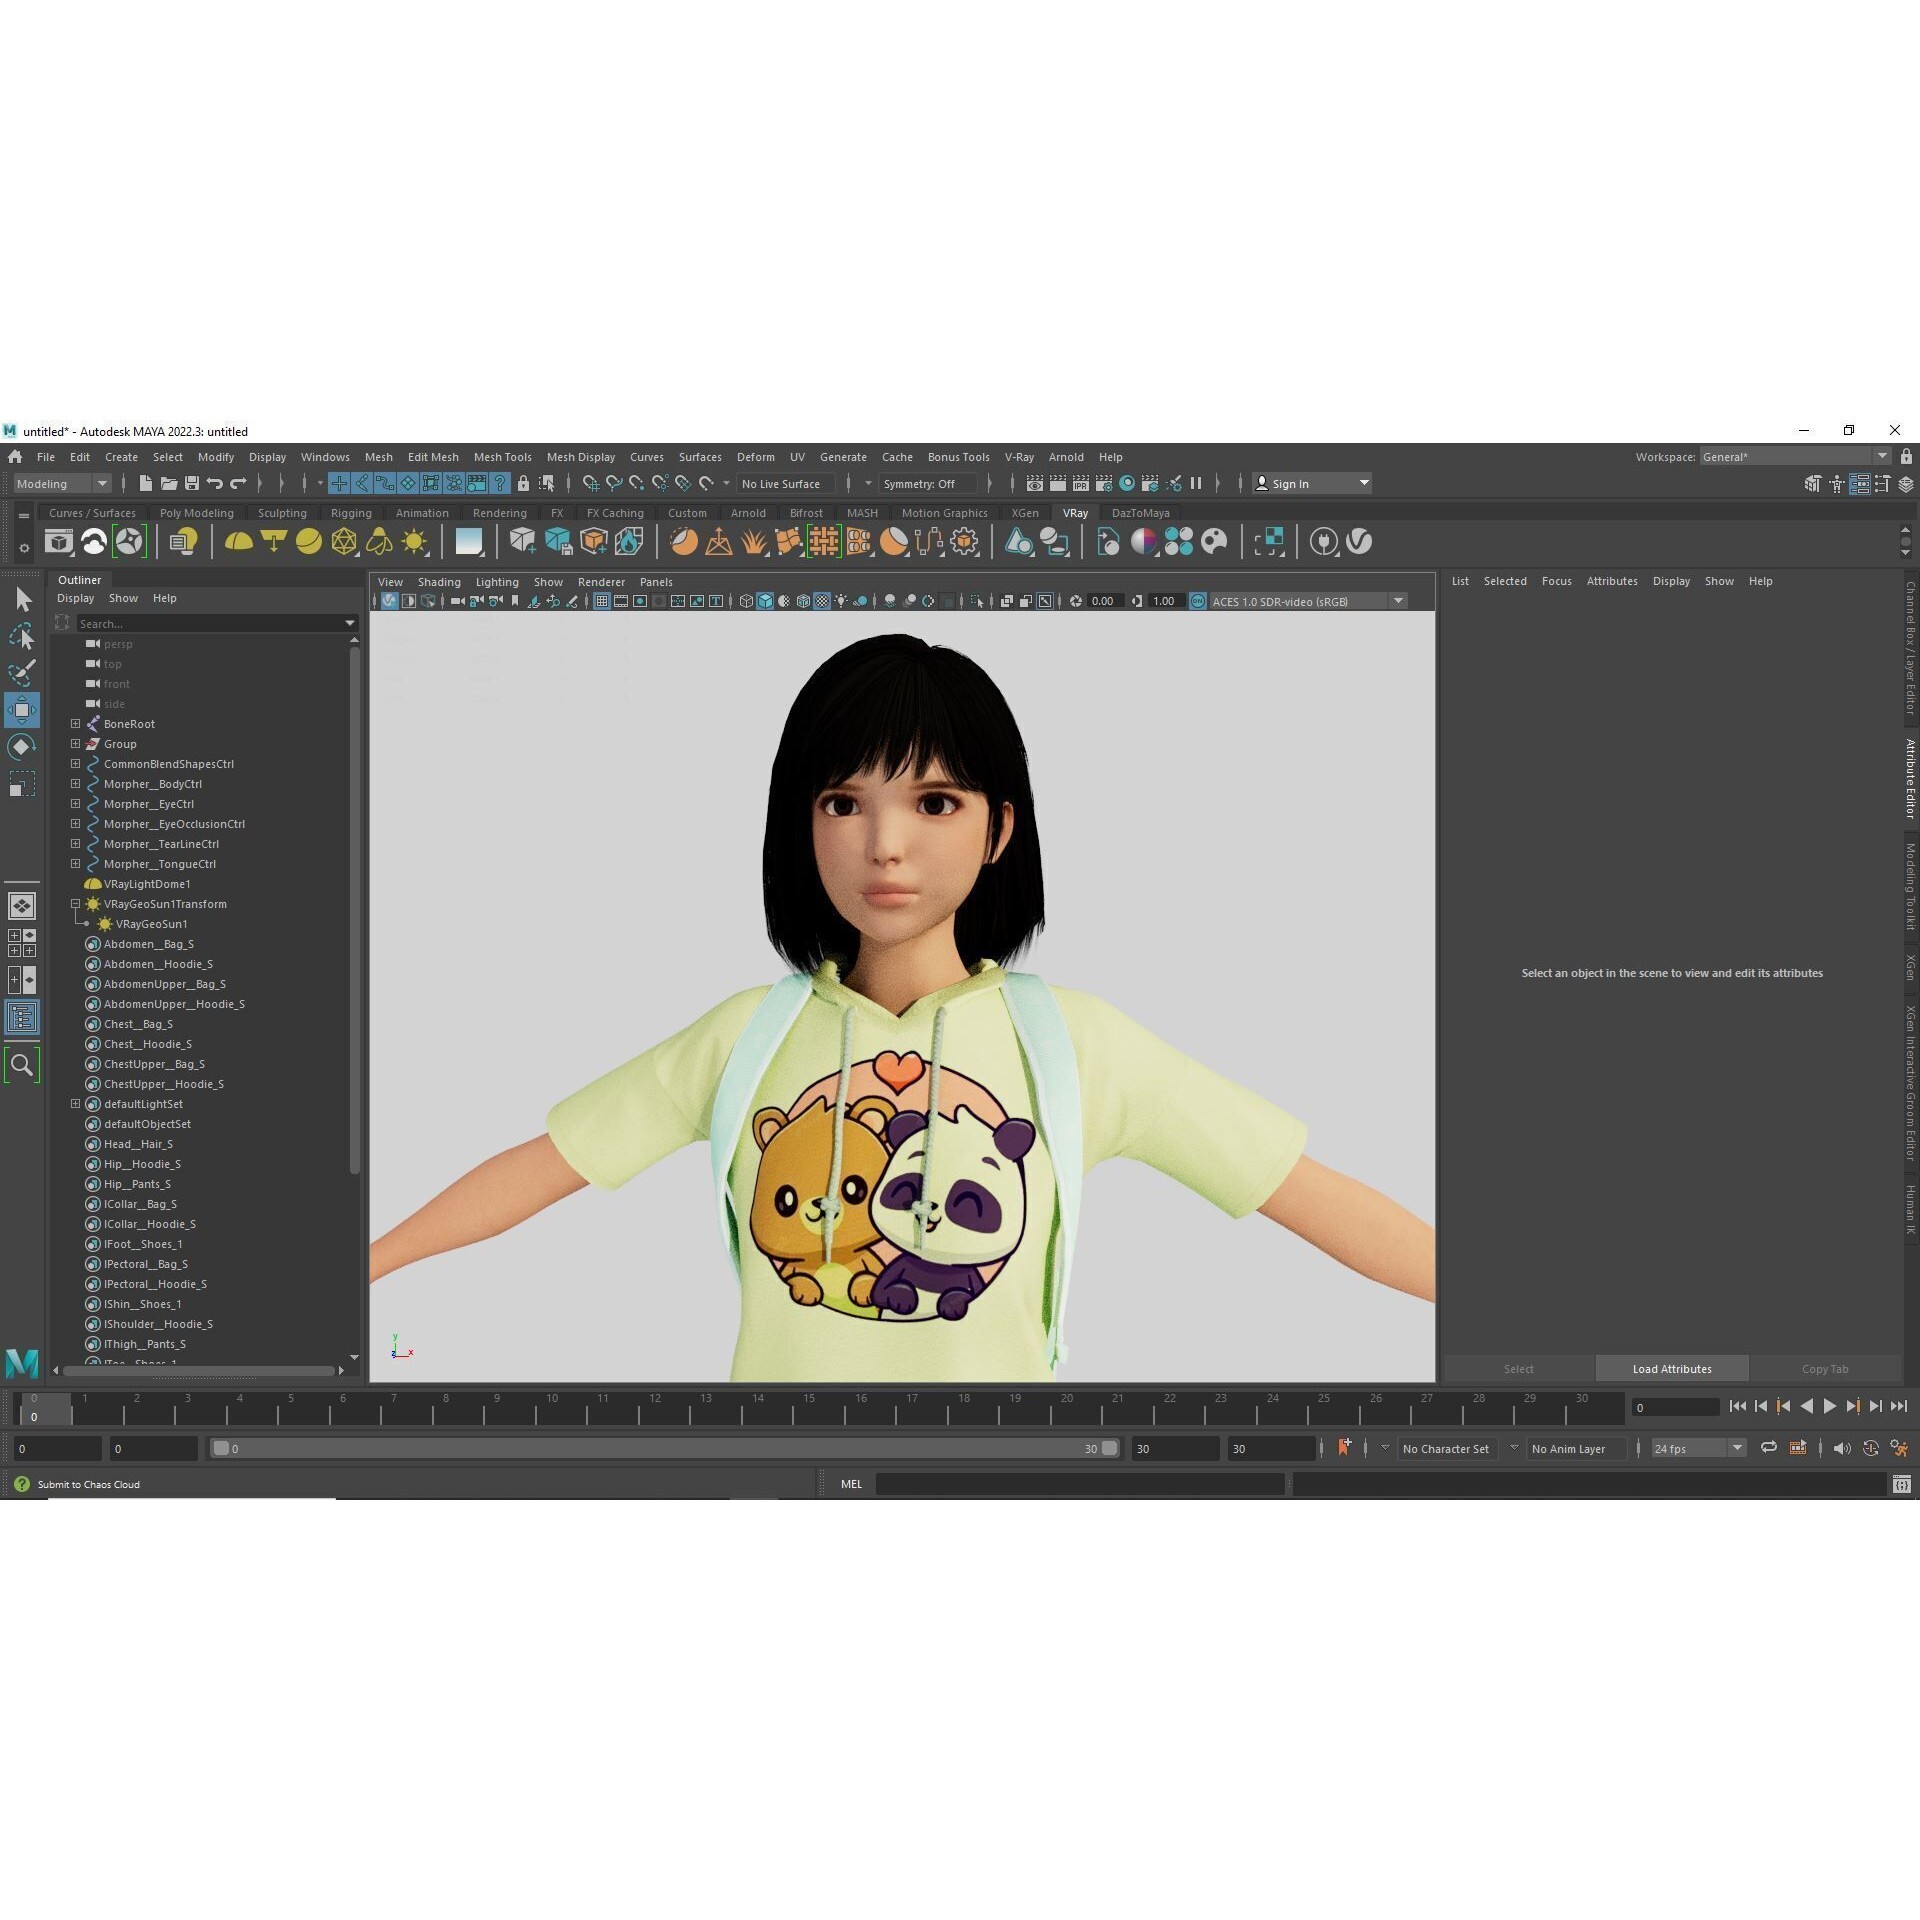
Task: Click the Select button in Attribute Editor
Action: pyautogui.click(x=1518, y=1369)
